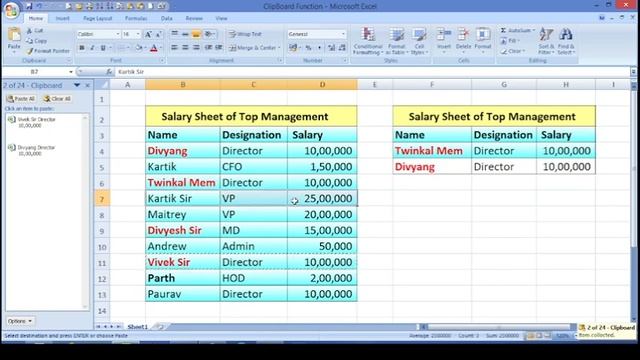Open Clipboard pane Options menu
Image resolution: width=640 pixels, height=360 pixels.
20,321
